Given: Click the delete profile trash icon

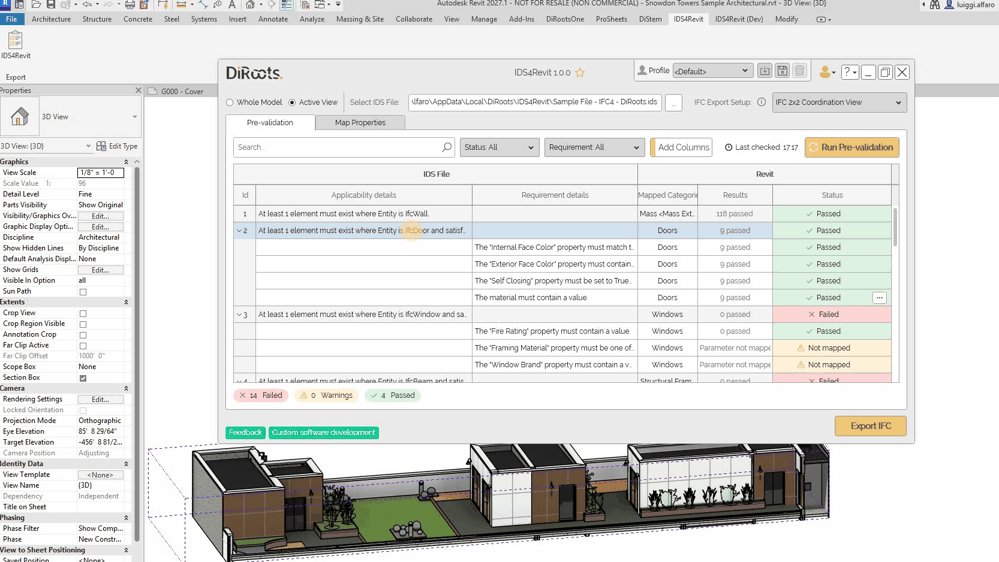Looking at the screenshot, I should (x=800, y=71).
